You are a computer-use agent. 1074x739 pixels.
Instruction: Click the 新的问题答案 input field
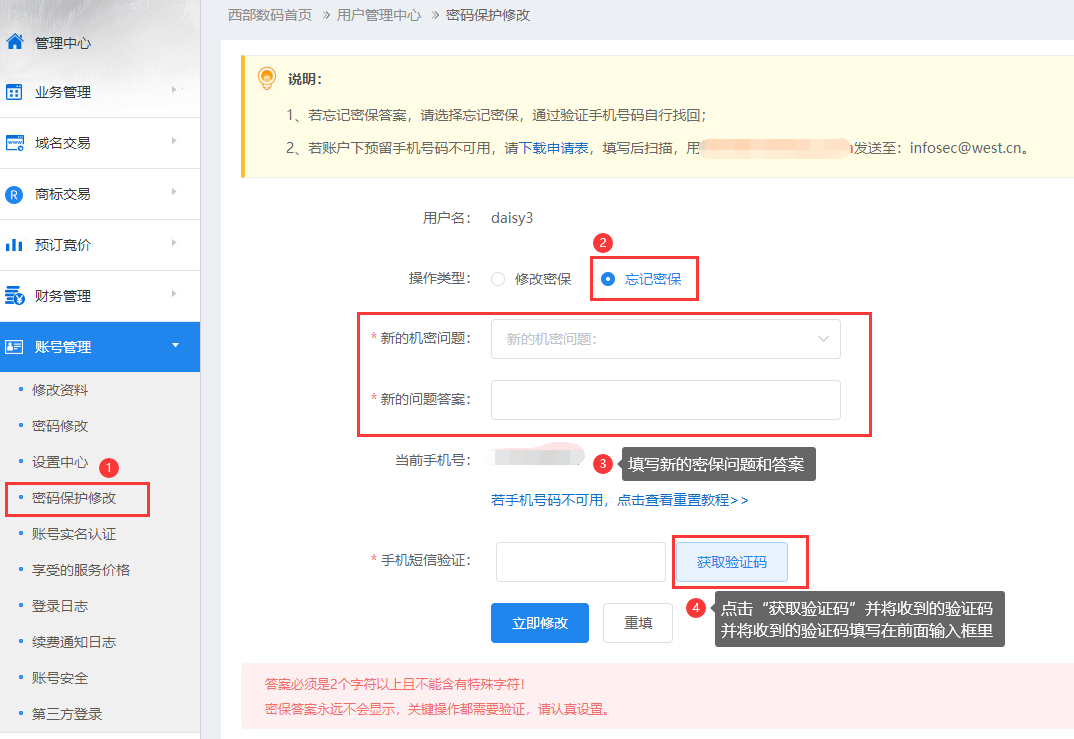click(665, 400)
